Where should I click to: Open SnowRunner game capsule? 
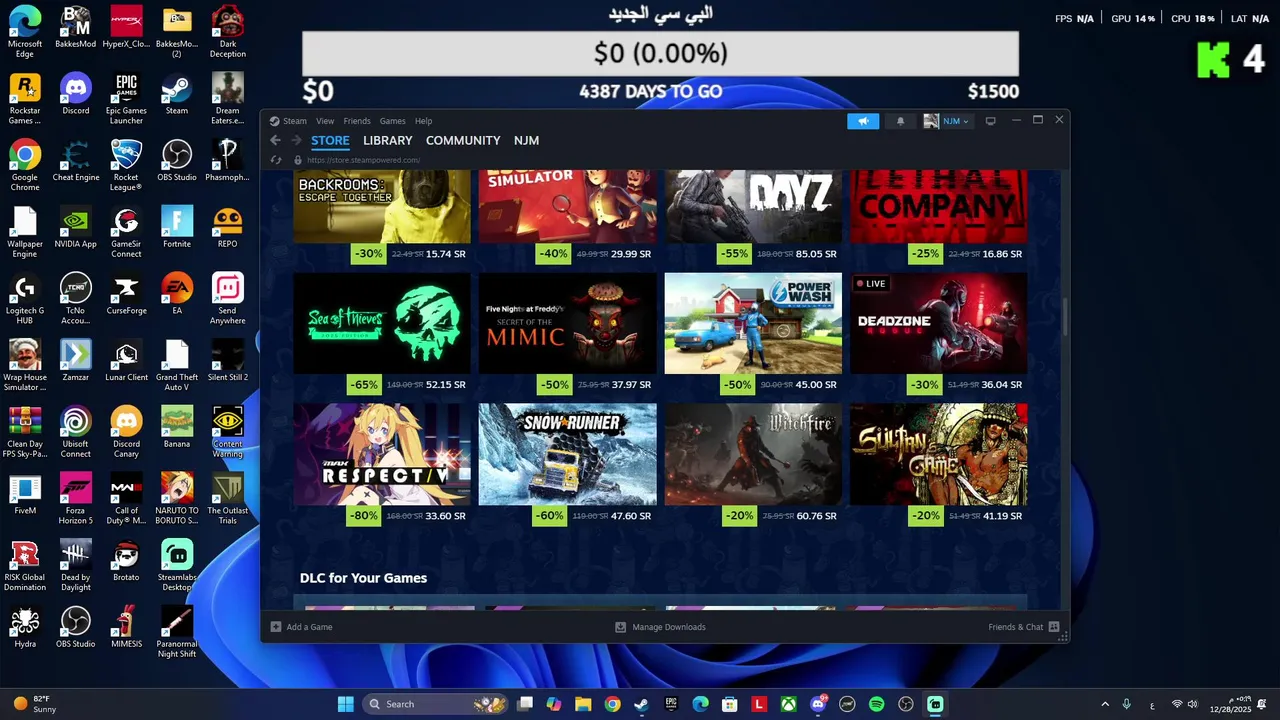(567, 454)
